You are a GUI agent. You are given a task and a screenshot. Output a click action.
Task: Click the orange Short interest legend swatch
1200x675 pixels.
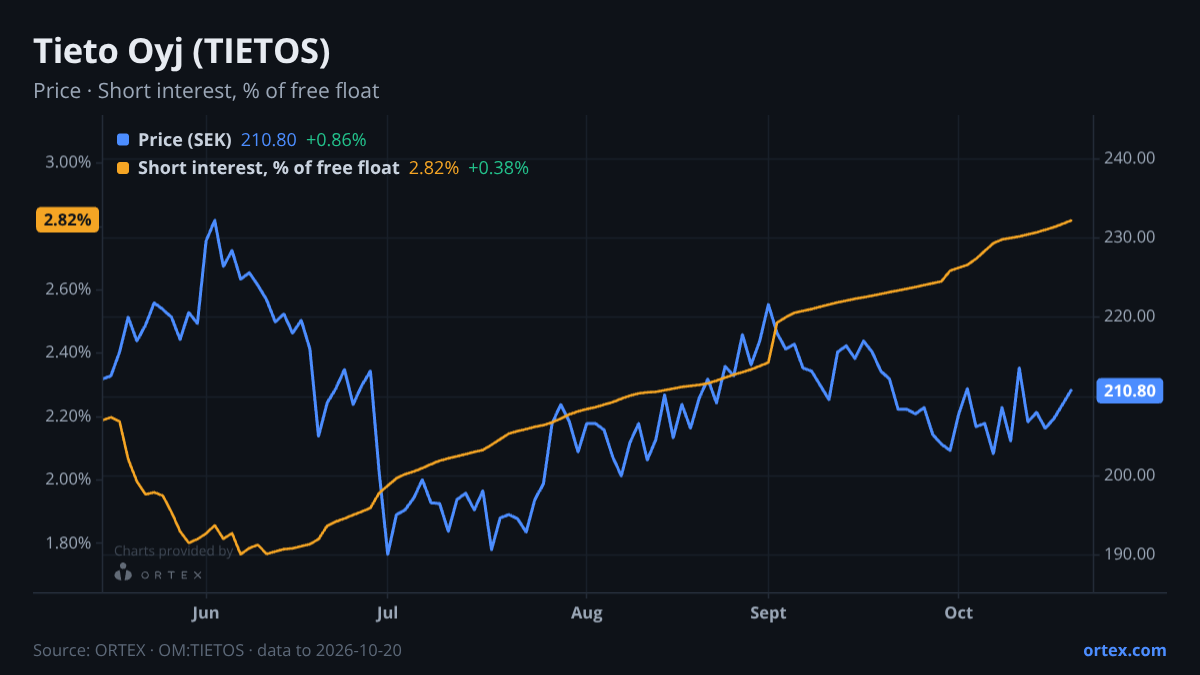(123, 168)
